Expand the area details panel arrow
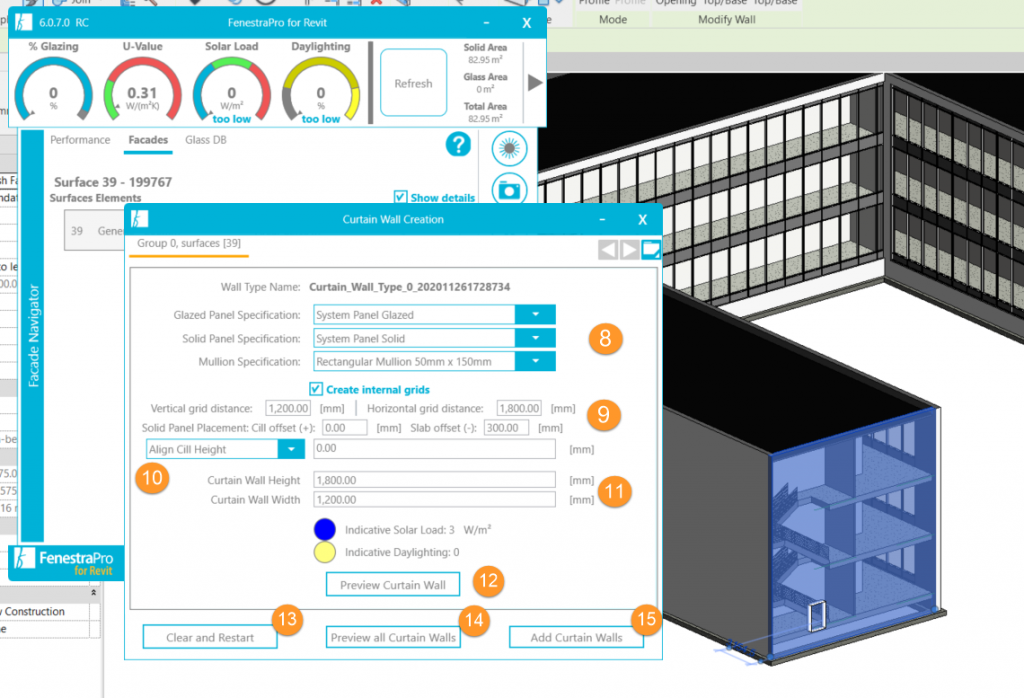Image resolution: width=1024 pixels, height=698 pixels. click(535, 83)
